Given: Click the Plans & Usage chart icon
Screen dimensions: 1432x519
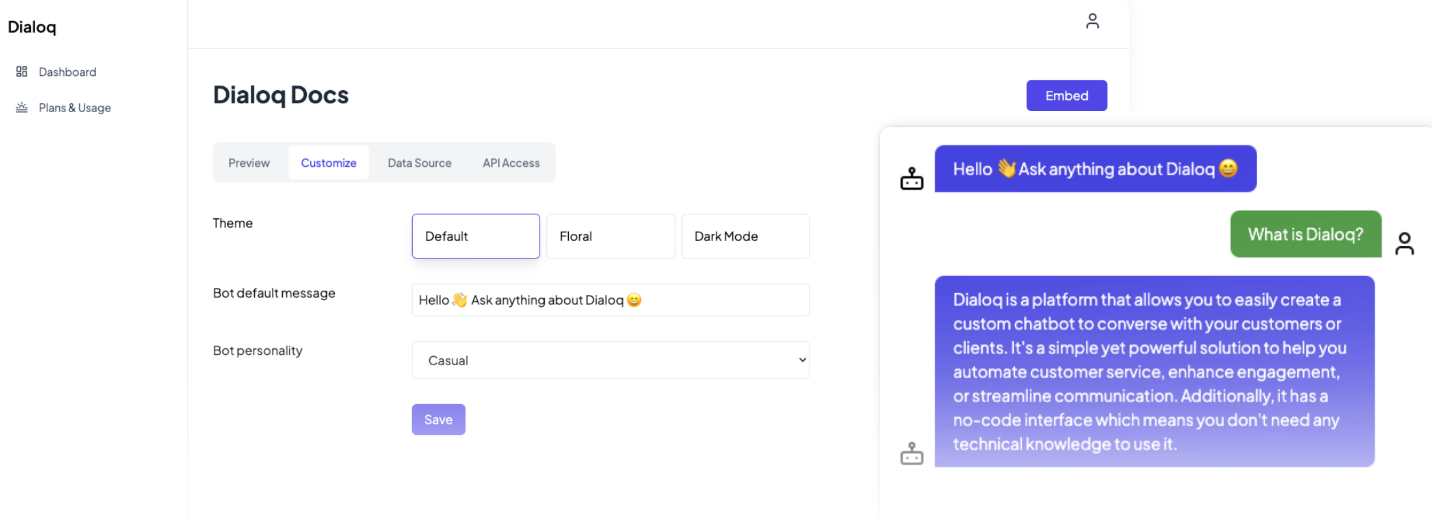Looking at the screenshot, I should pos(22,108).
